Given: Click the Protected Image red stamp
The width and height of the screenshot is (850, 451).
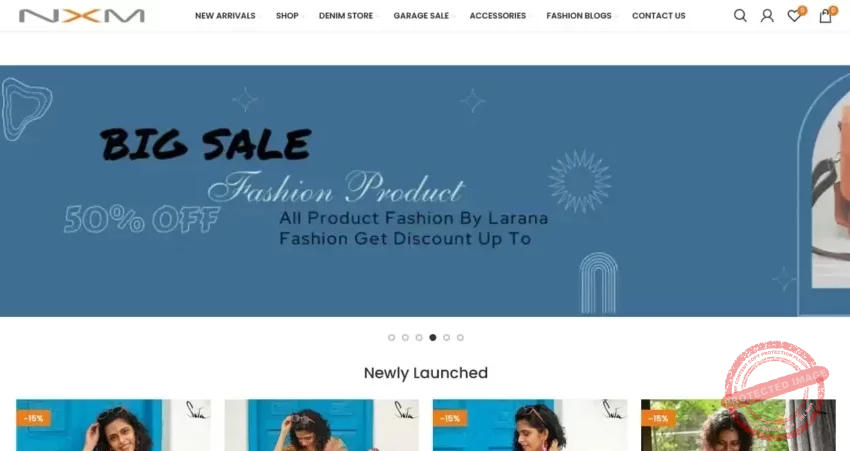Looking at the screenshot, I should coord(776,389).
